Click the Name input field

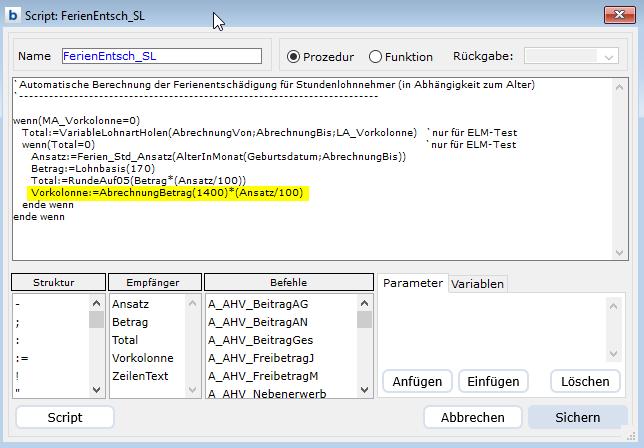coord(161,56)
